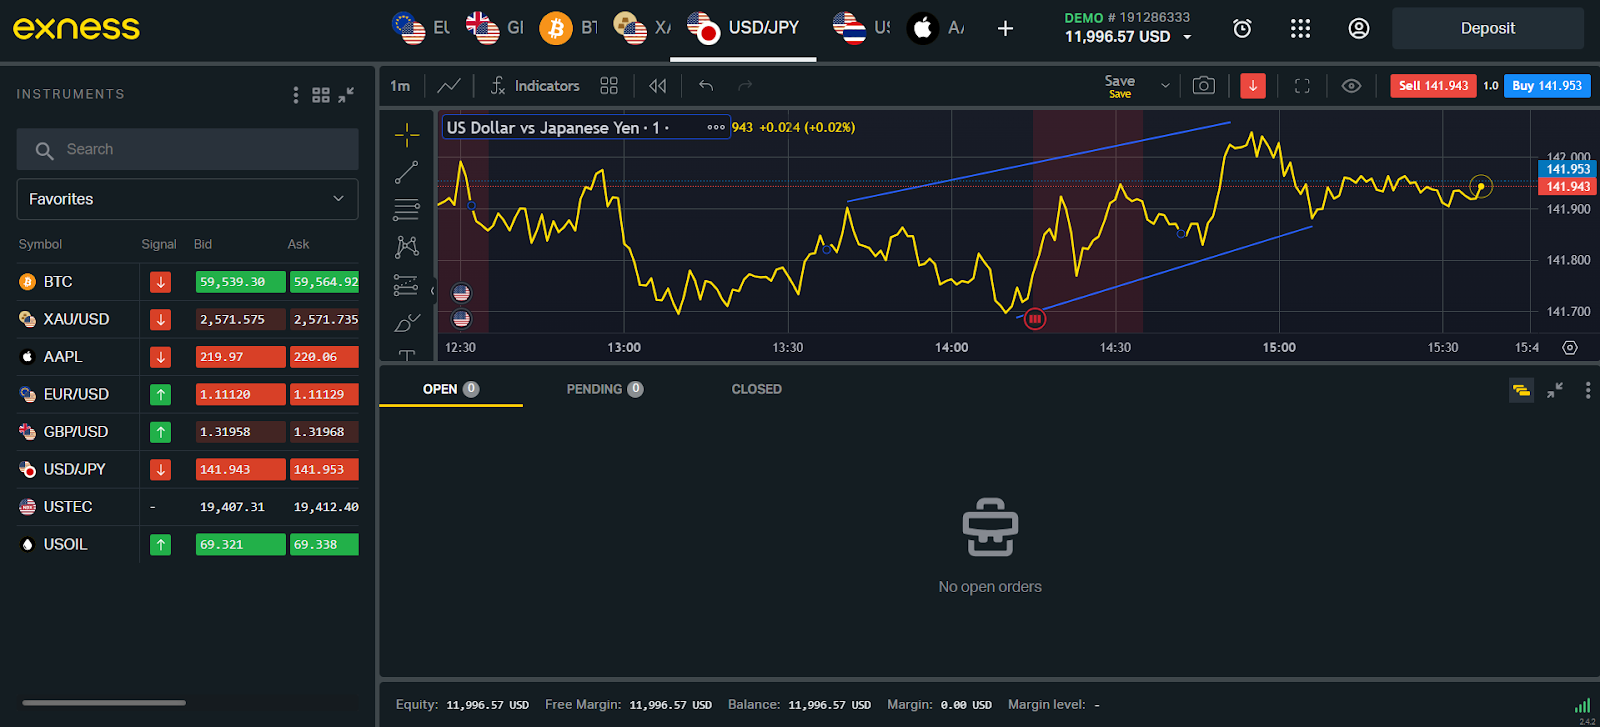Select the XAU/USD instrument row
This screenshot has height=727, width=1600.
click(187, 319)
